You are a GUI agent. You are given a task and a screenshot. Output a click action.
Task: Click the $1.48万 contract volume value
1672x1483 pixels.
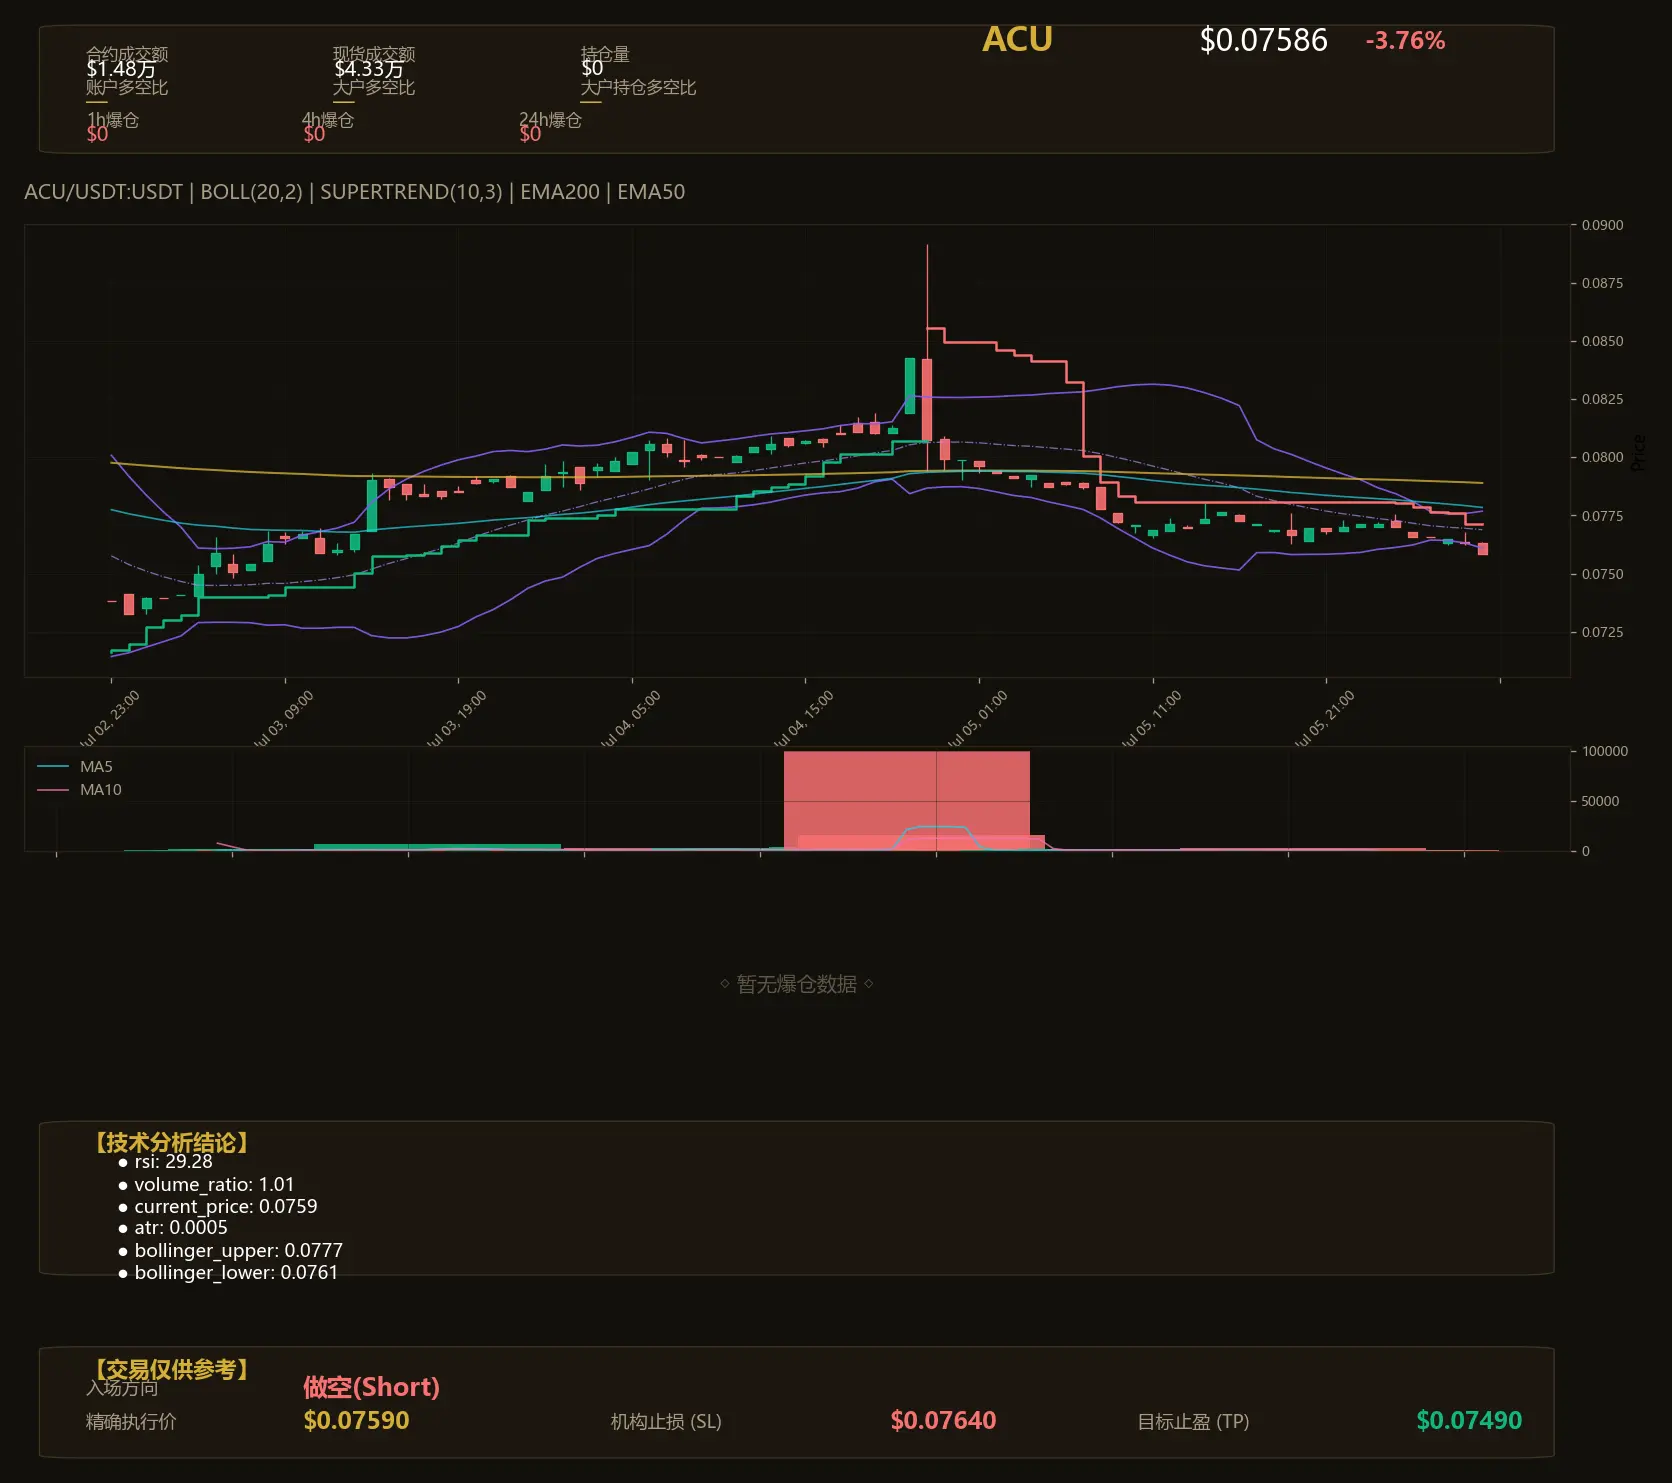pyautogui.click(x=121, y=69)
